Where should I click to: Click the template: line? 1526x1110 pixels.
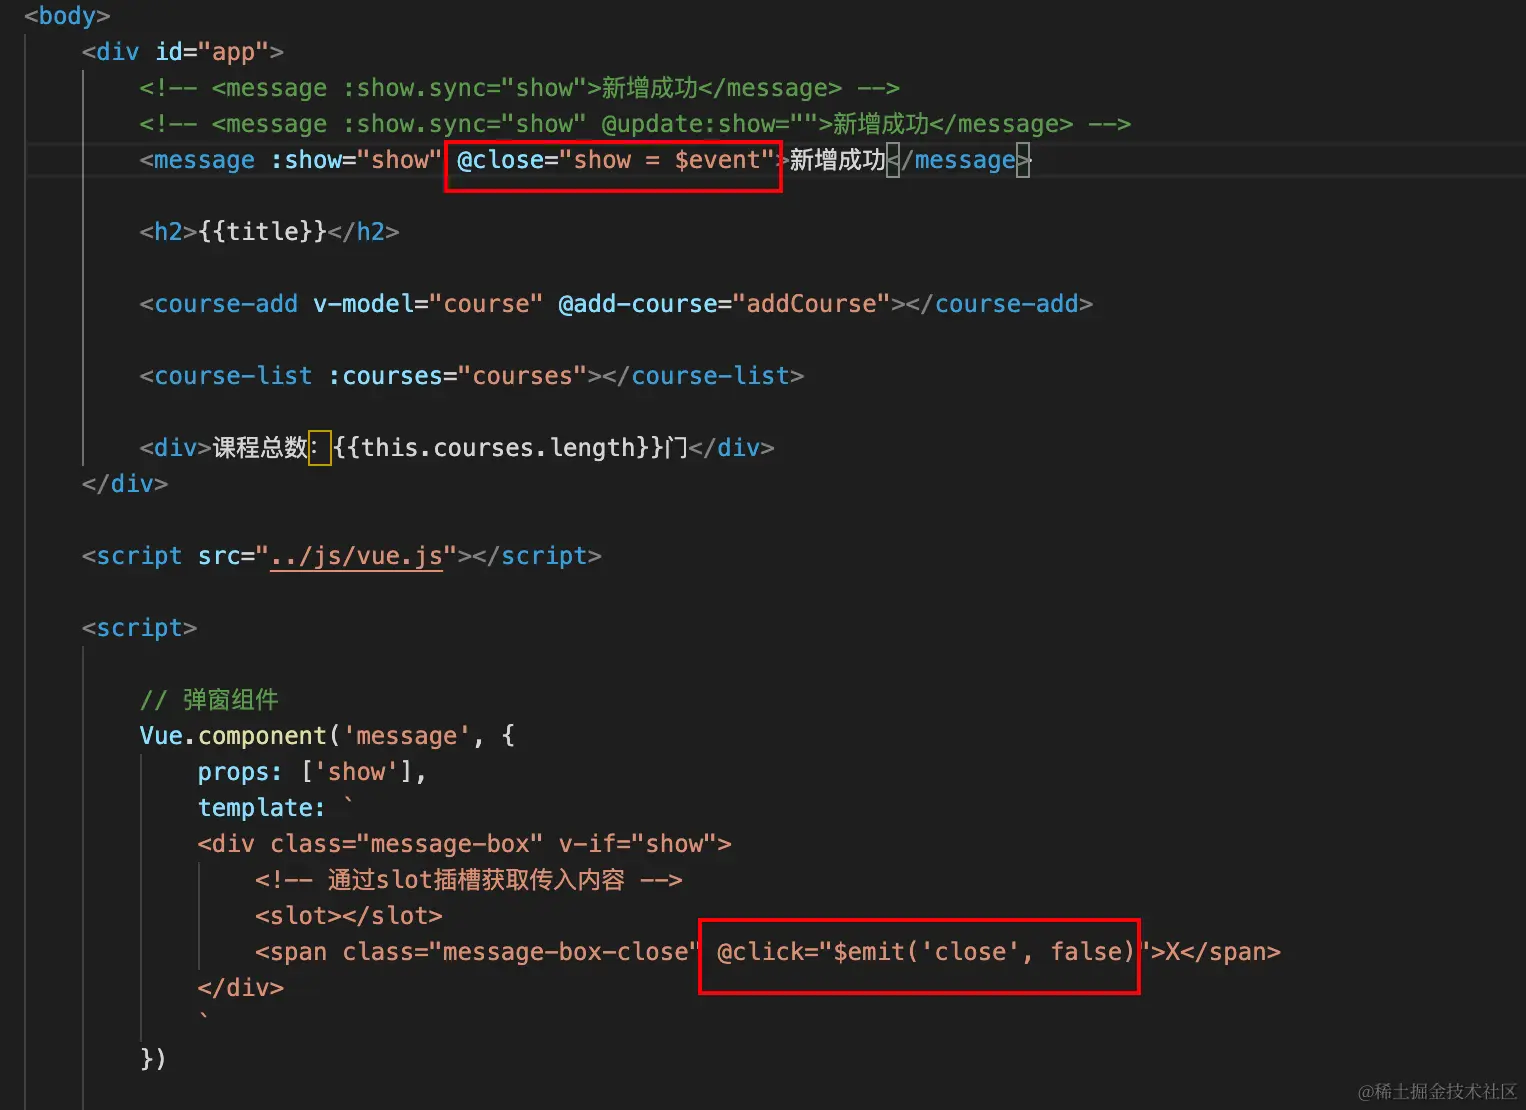275,808
